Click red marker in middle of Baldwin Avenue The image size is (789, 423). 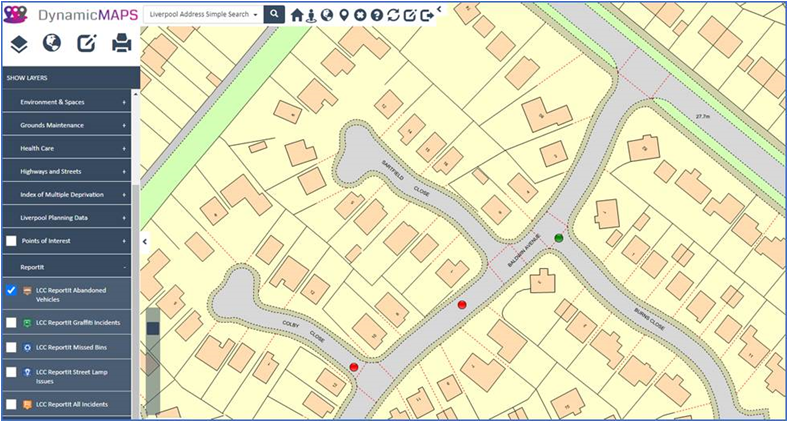tap(462, 304)
